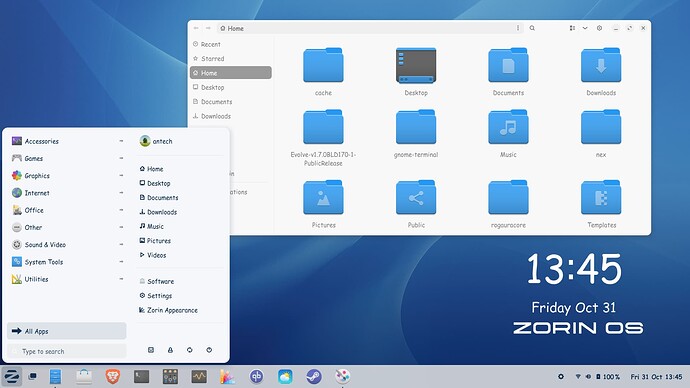Expand the Graphics category in start menu
This screenshot has height=388, width=690.
click(x=67, y=175)
